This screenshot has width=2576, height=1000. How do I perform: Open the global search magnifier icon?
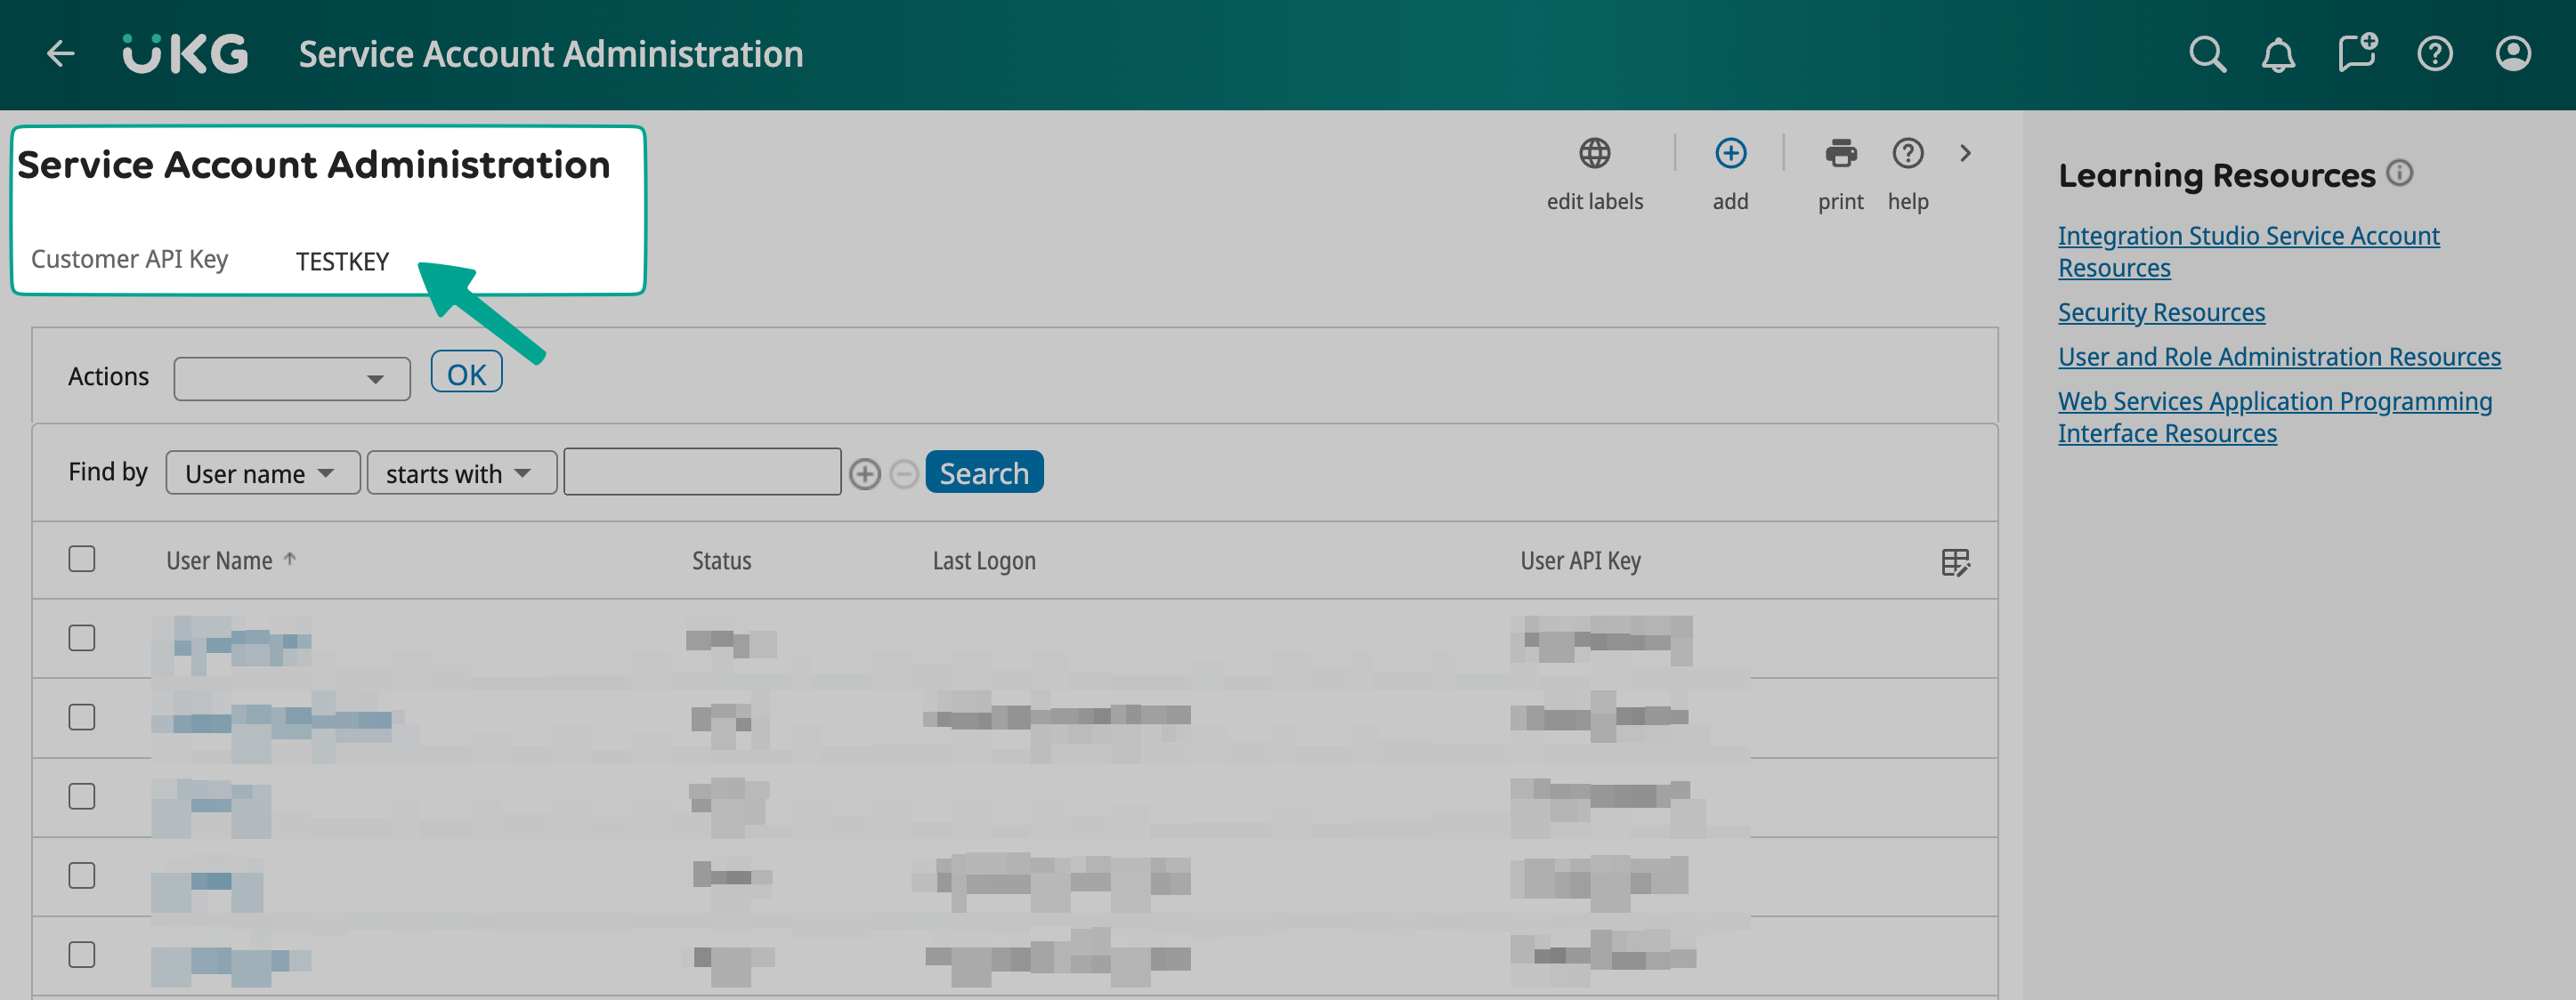pyautogui.click(x=2207, y=54)
